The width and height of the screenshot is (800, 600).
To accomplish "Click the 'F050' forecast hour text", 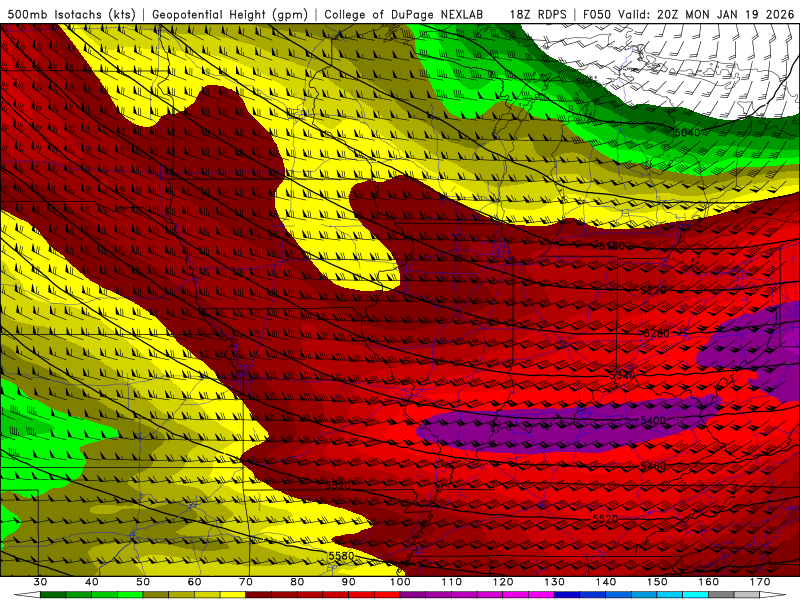I will pyautogui.click(x=597, y=14).
